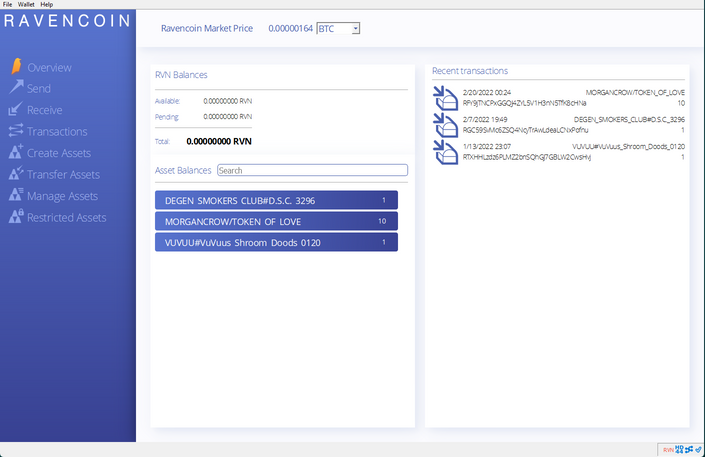The width and height of the screenshot is (705, 457).
Task: Open the File menu
Action: tap(8, 4)
